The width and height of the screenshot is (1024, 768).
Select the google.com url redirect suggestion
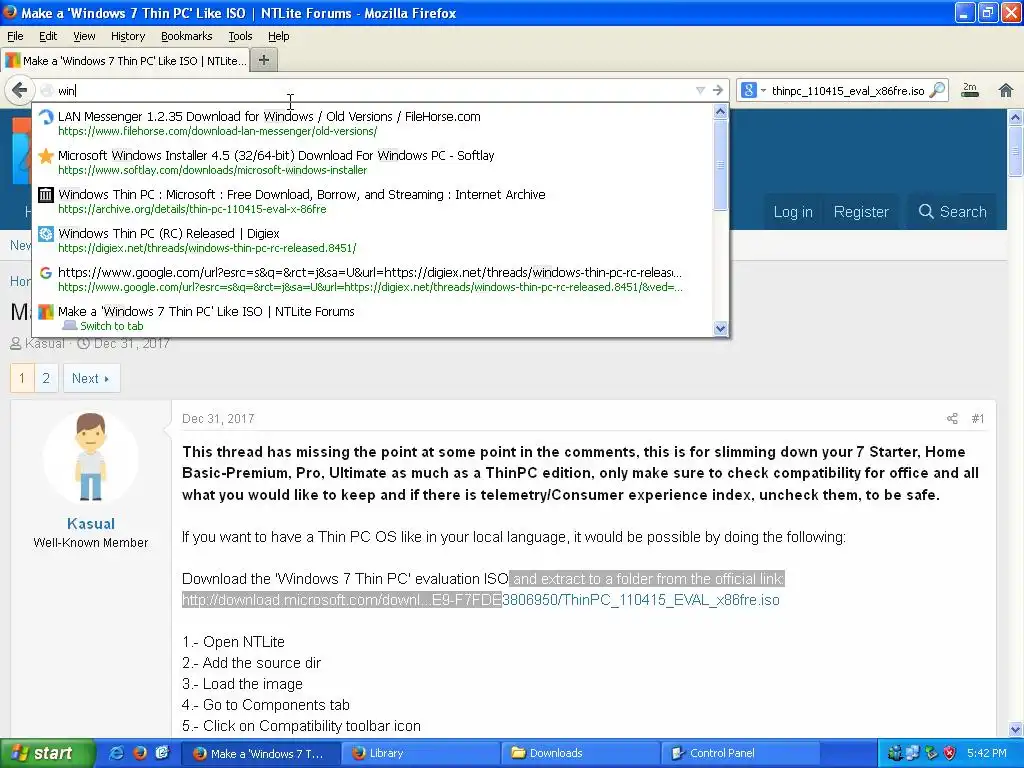pos(372,280)
